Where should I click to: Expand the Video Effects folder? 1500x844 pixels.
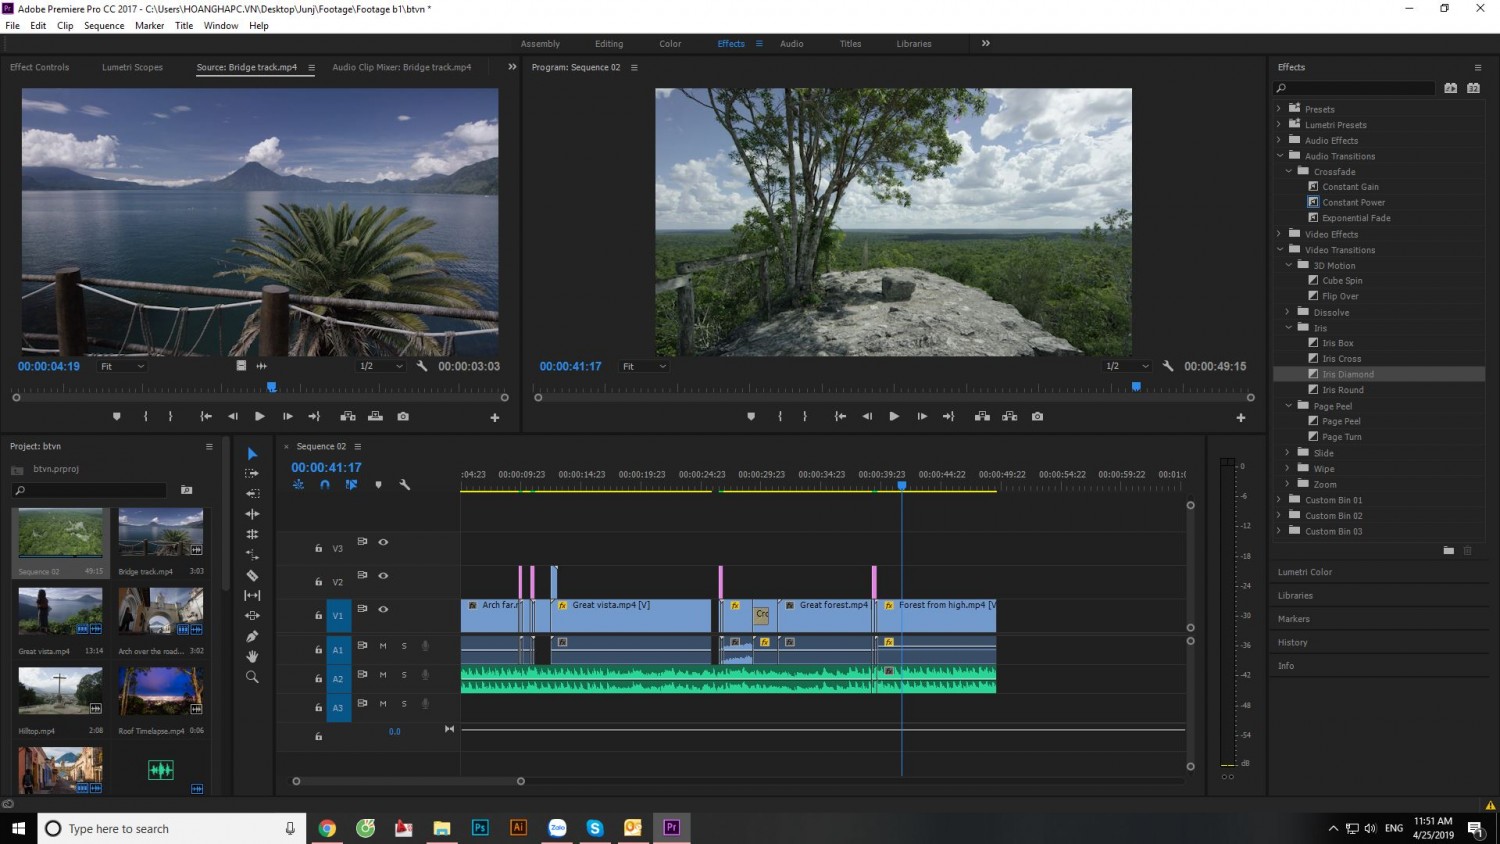pos(1279,234)
